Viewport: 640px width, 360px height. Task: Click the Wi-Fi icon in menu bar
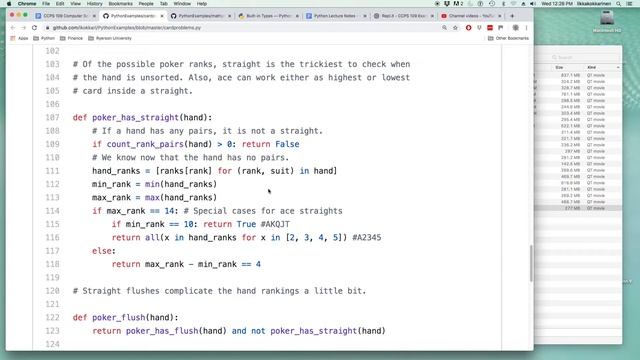514,4
